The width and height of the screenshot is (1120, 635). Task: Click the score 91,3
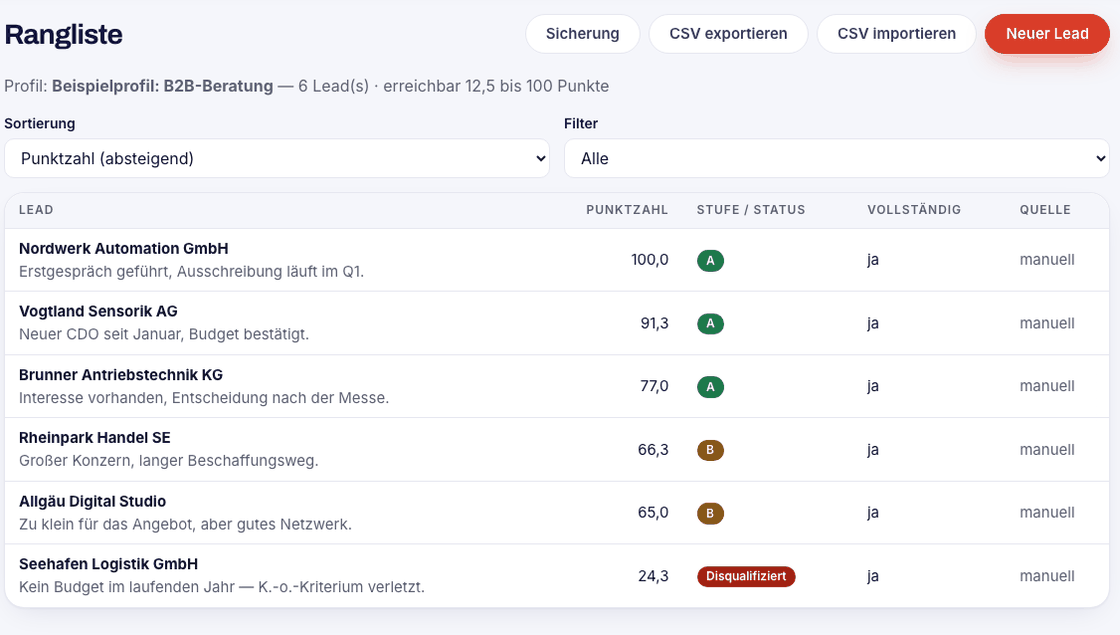654,324
